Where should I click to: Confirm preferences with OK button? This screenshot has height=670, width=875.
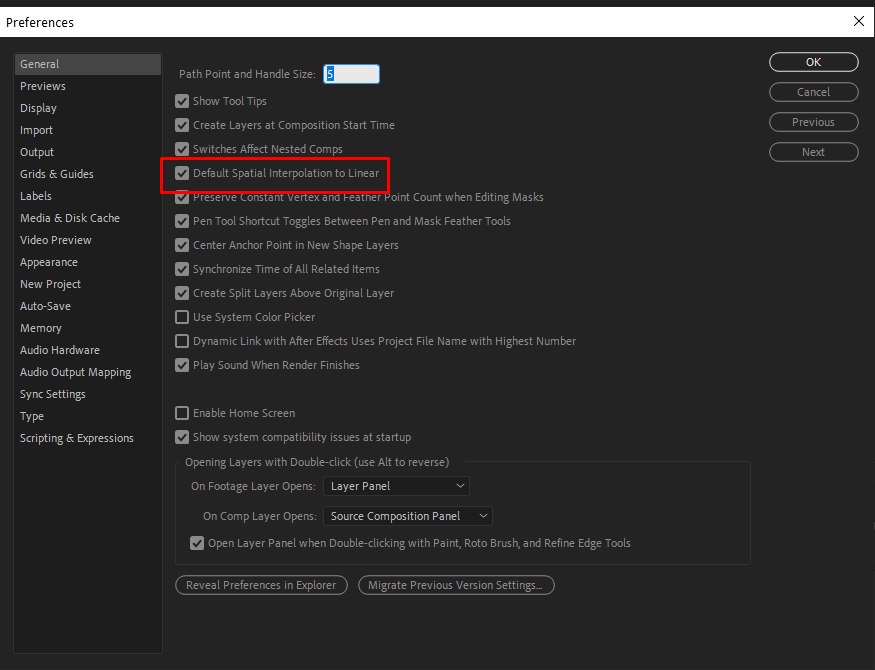[x=814, y=62]
